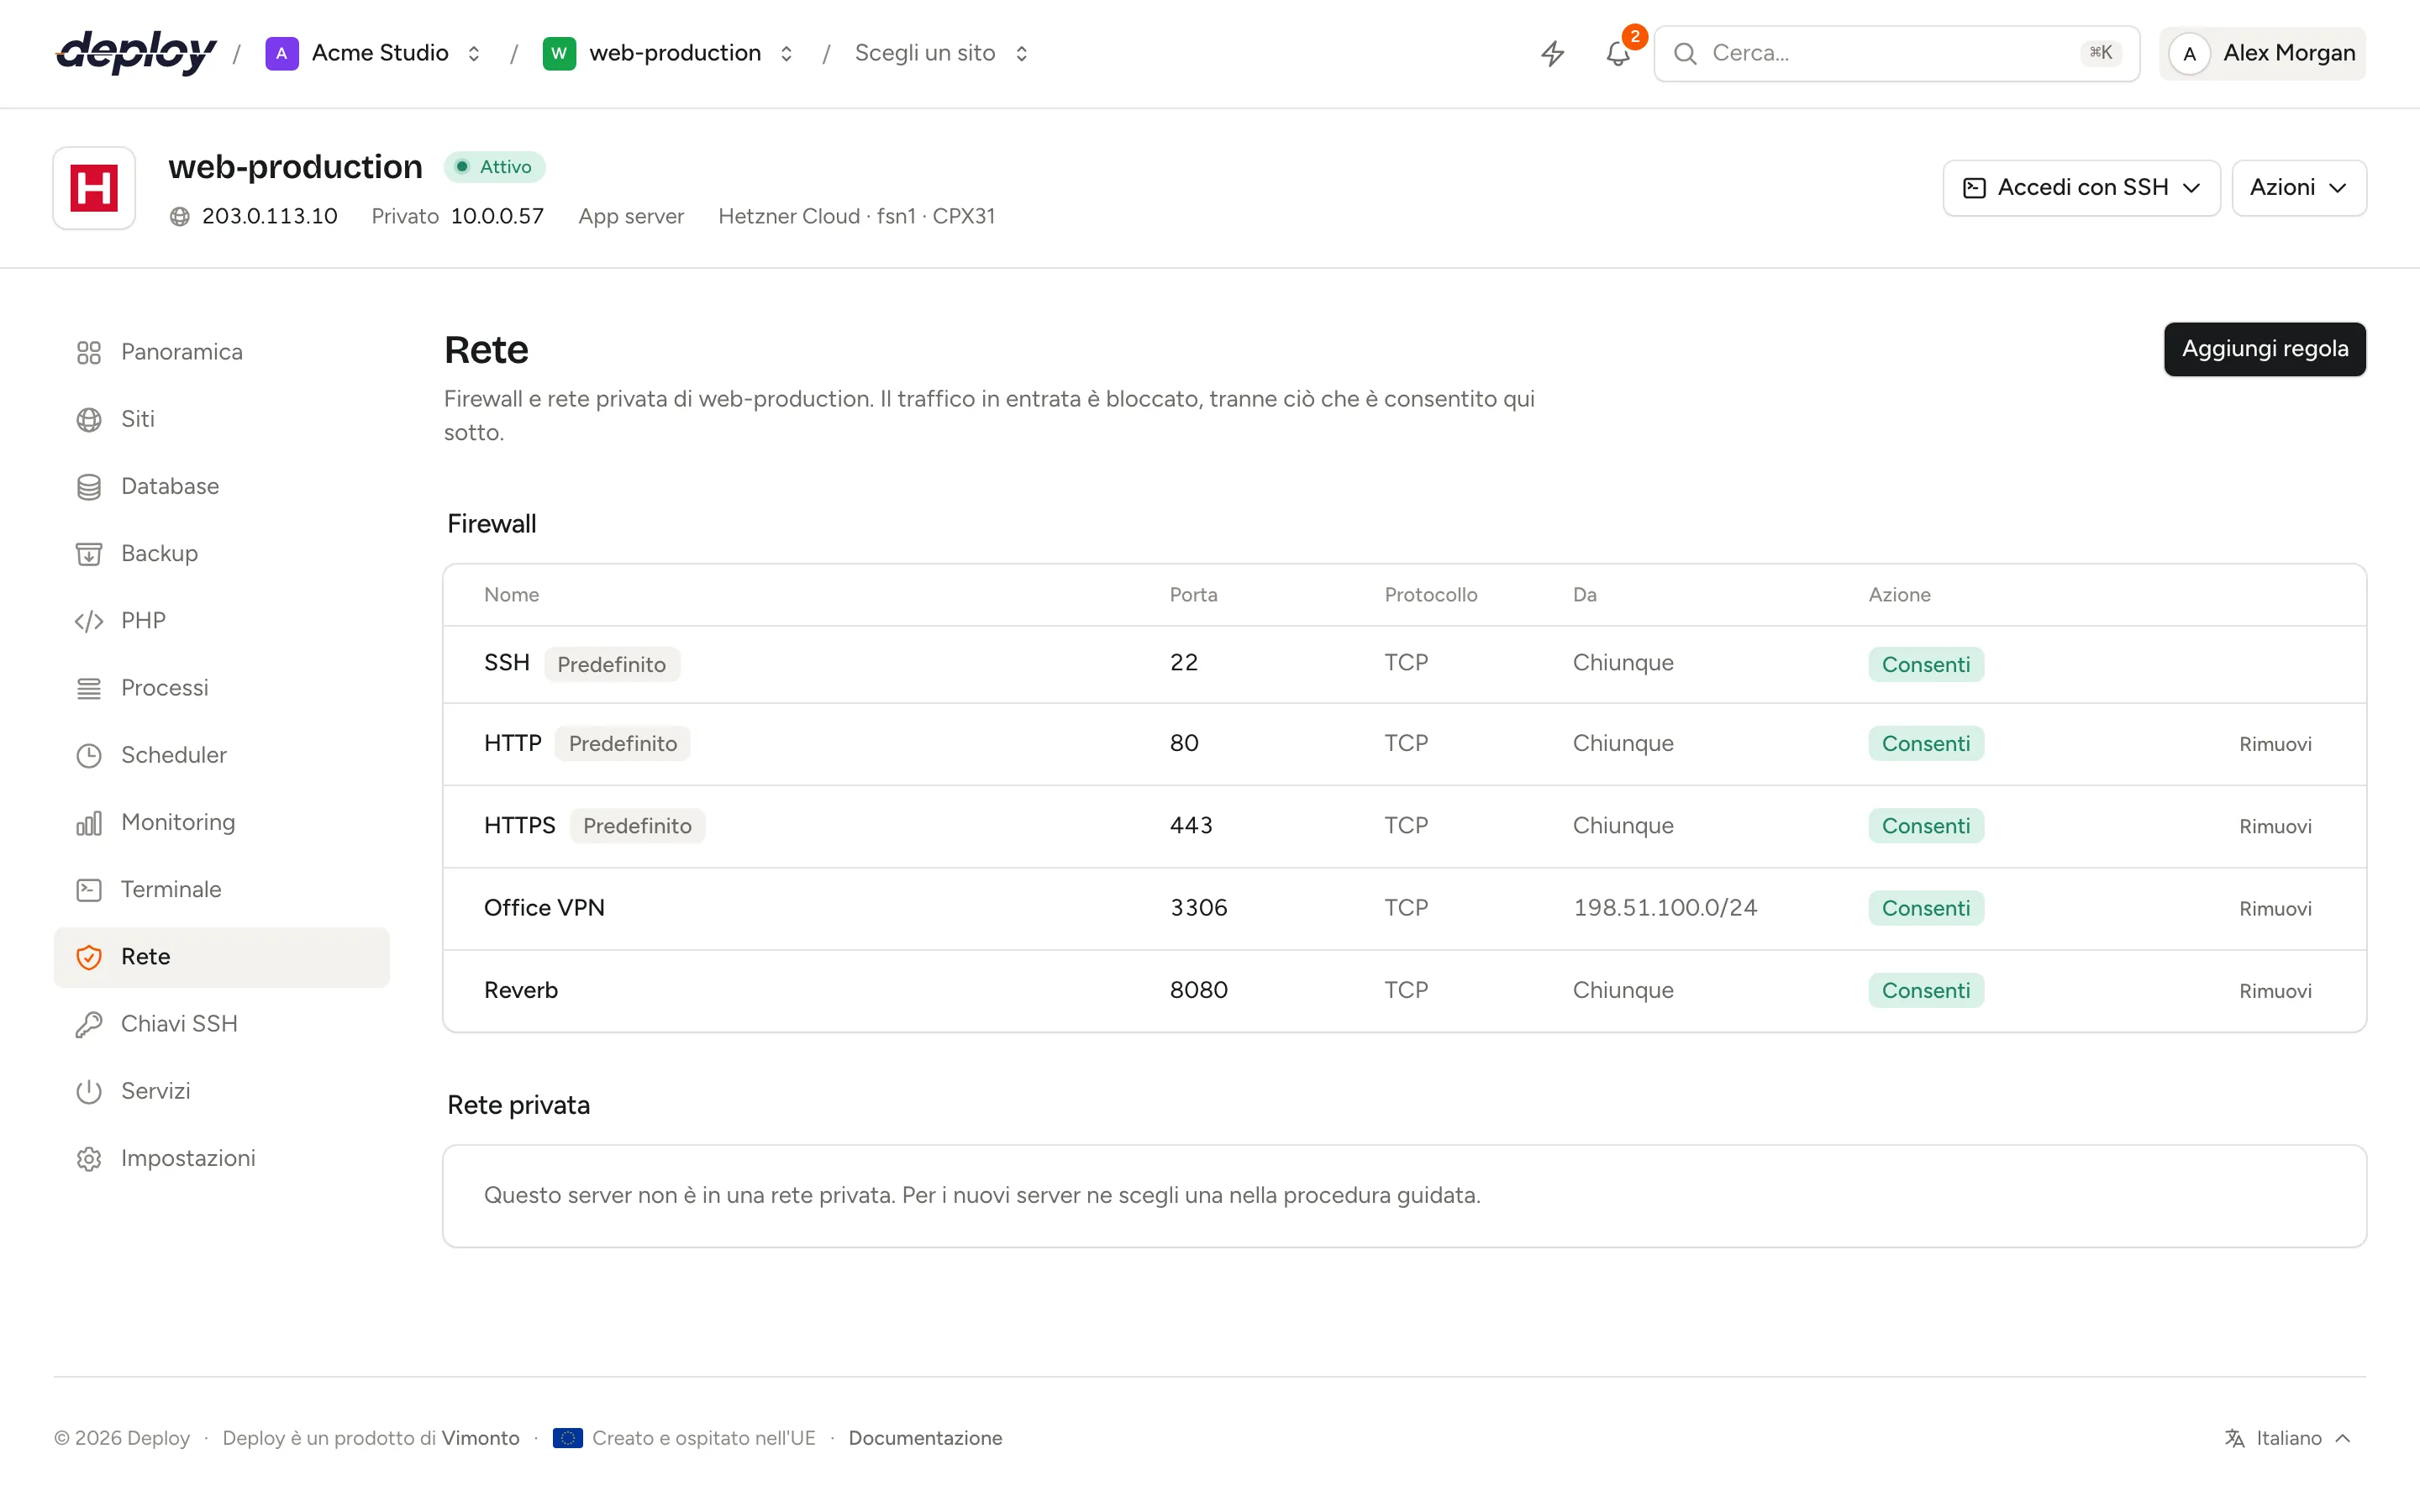Click the private IP 10.0.0.57

pyautogui.click(x=497, y=216)
